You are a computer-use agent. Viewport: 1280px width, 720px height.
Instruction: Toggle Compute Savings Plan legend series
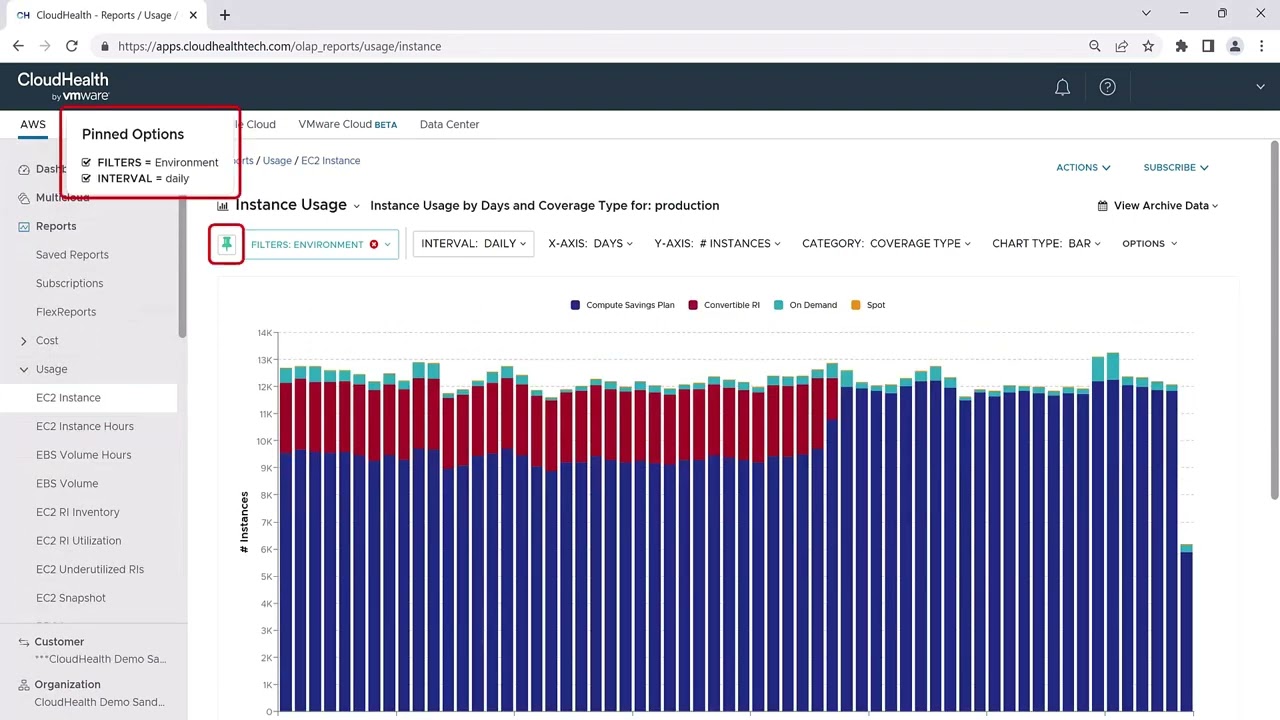tap(622, 305)
